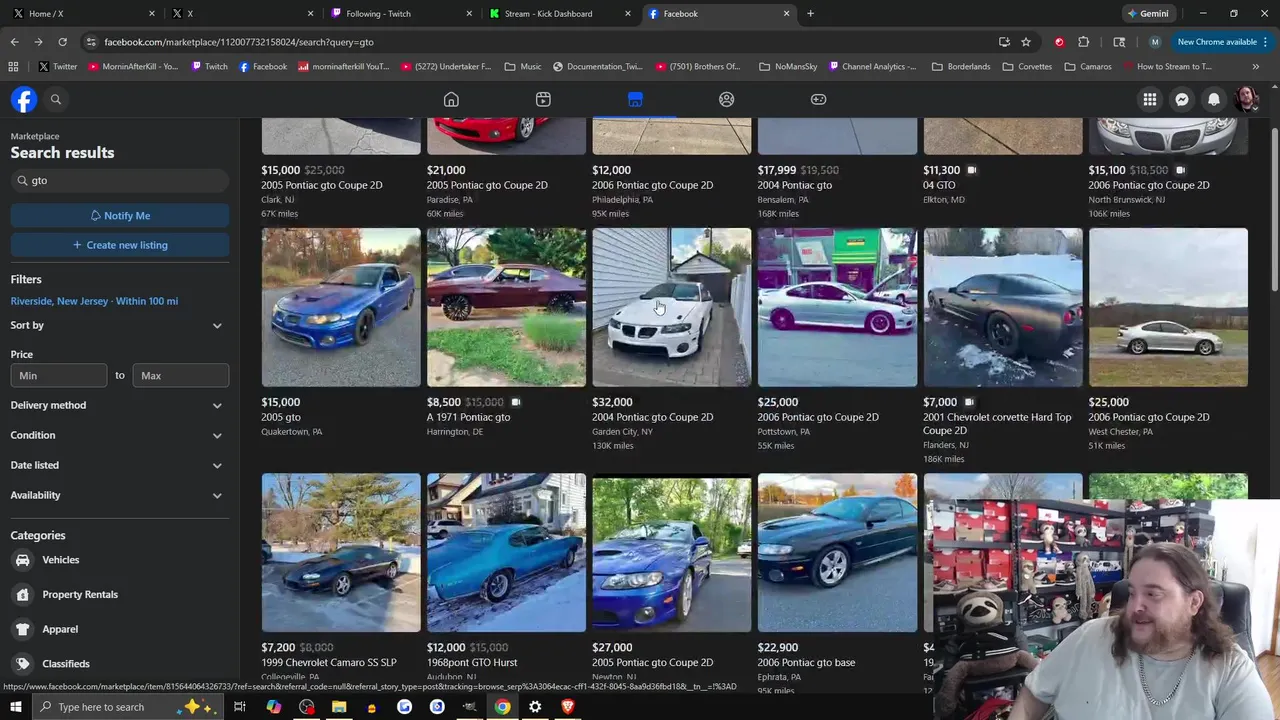Click New Chrome available update button

tap(1222, 42)
